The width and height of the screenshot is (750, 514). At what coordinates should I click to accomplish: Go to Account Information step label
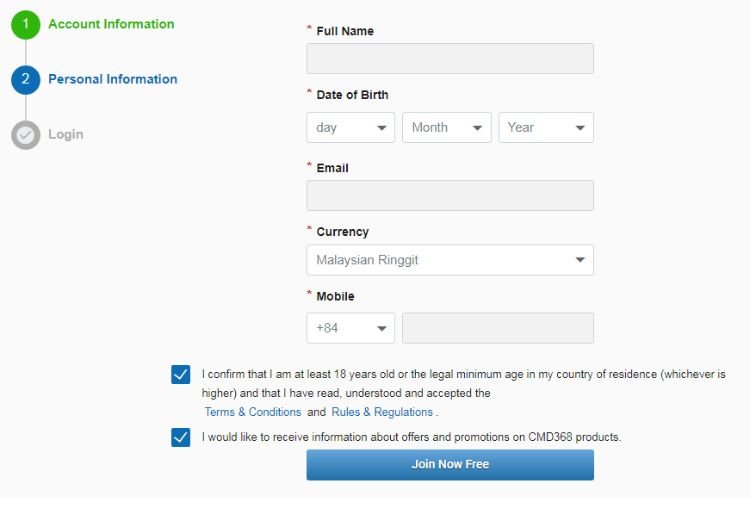point(111,24)
